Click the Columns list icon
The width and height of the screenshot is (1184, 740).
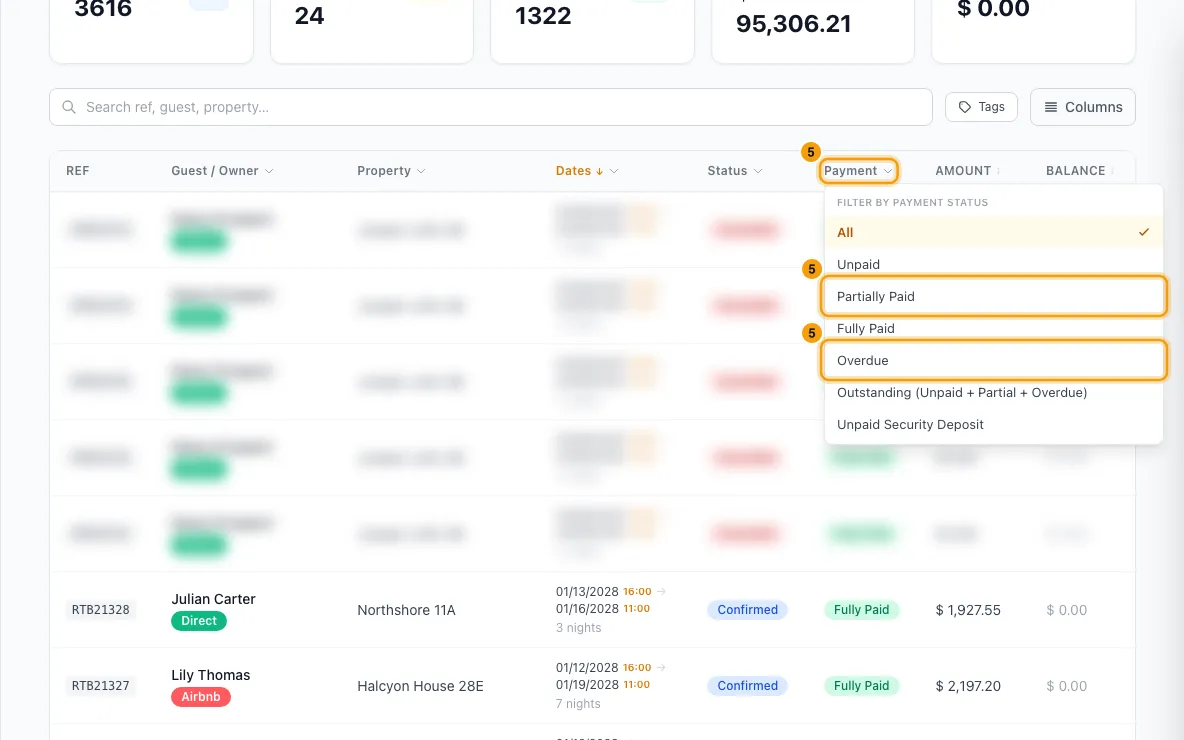click(x=1050, y=107)
